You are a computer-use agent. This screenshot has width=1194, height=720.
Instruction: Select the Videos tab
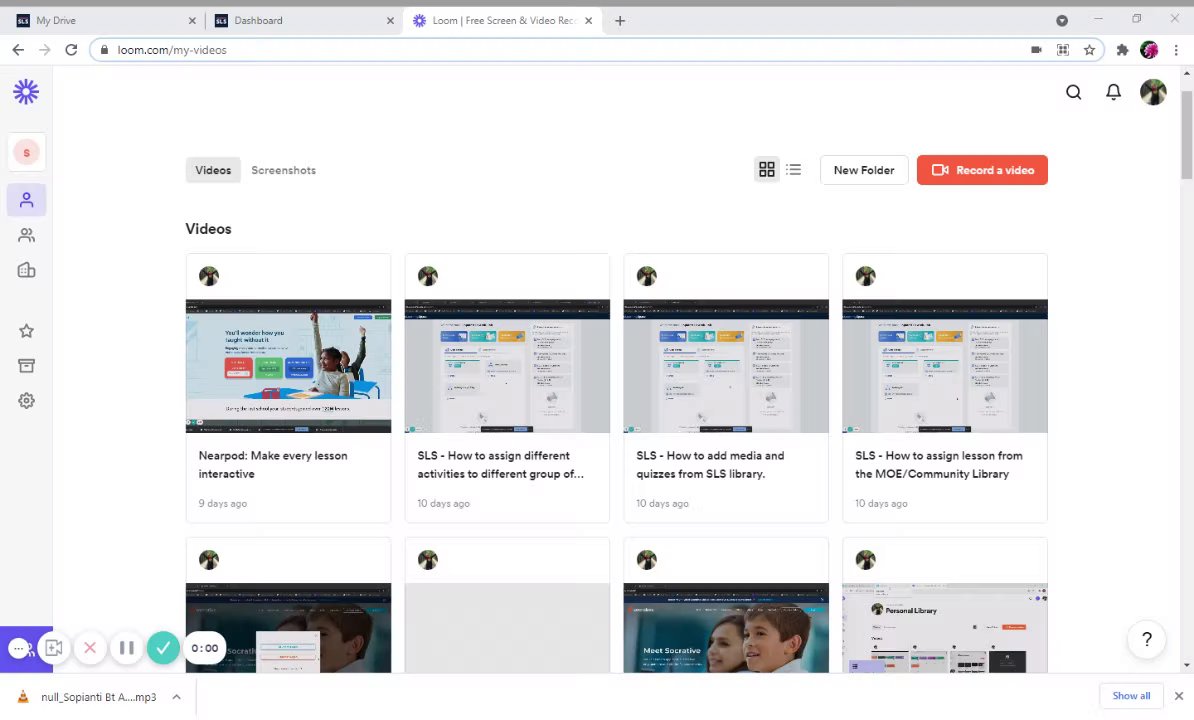[x=213, y=170]
